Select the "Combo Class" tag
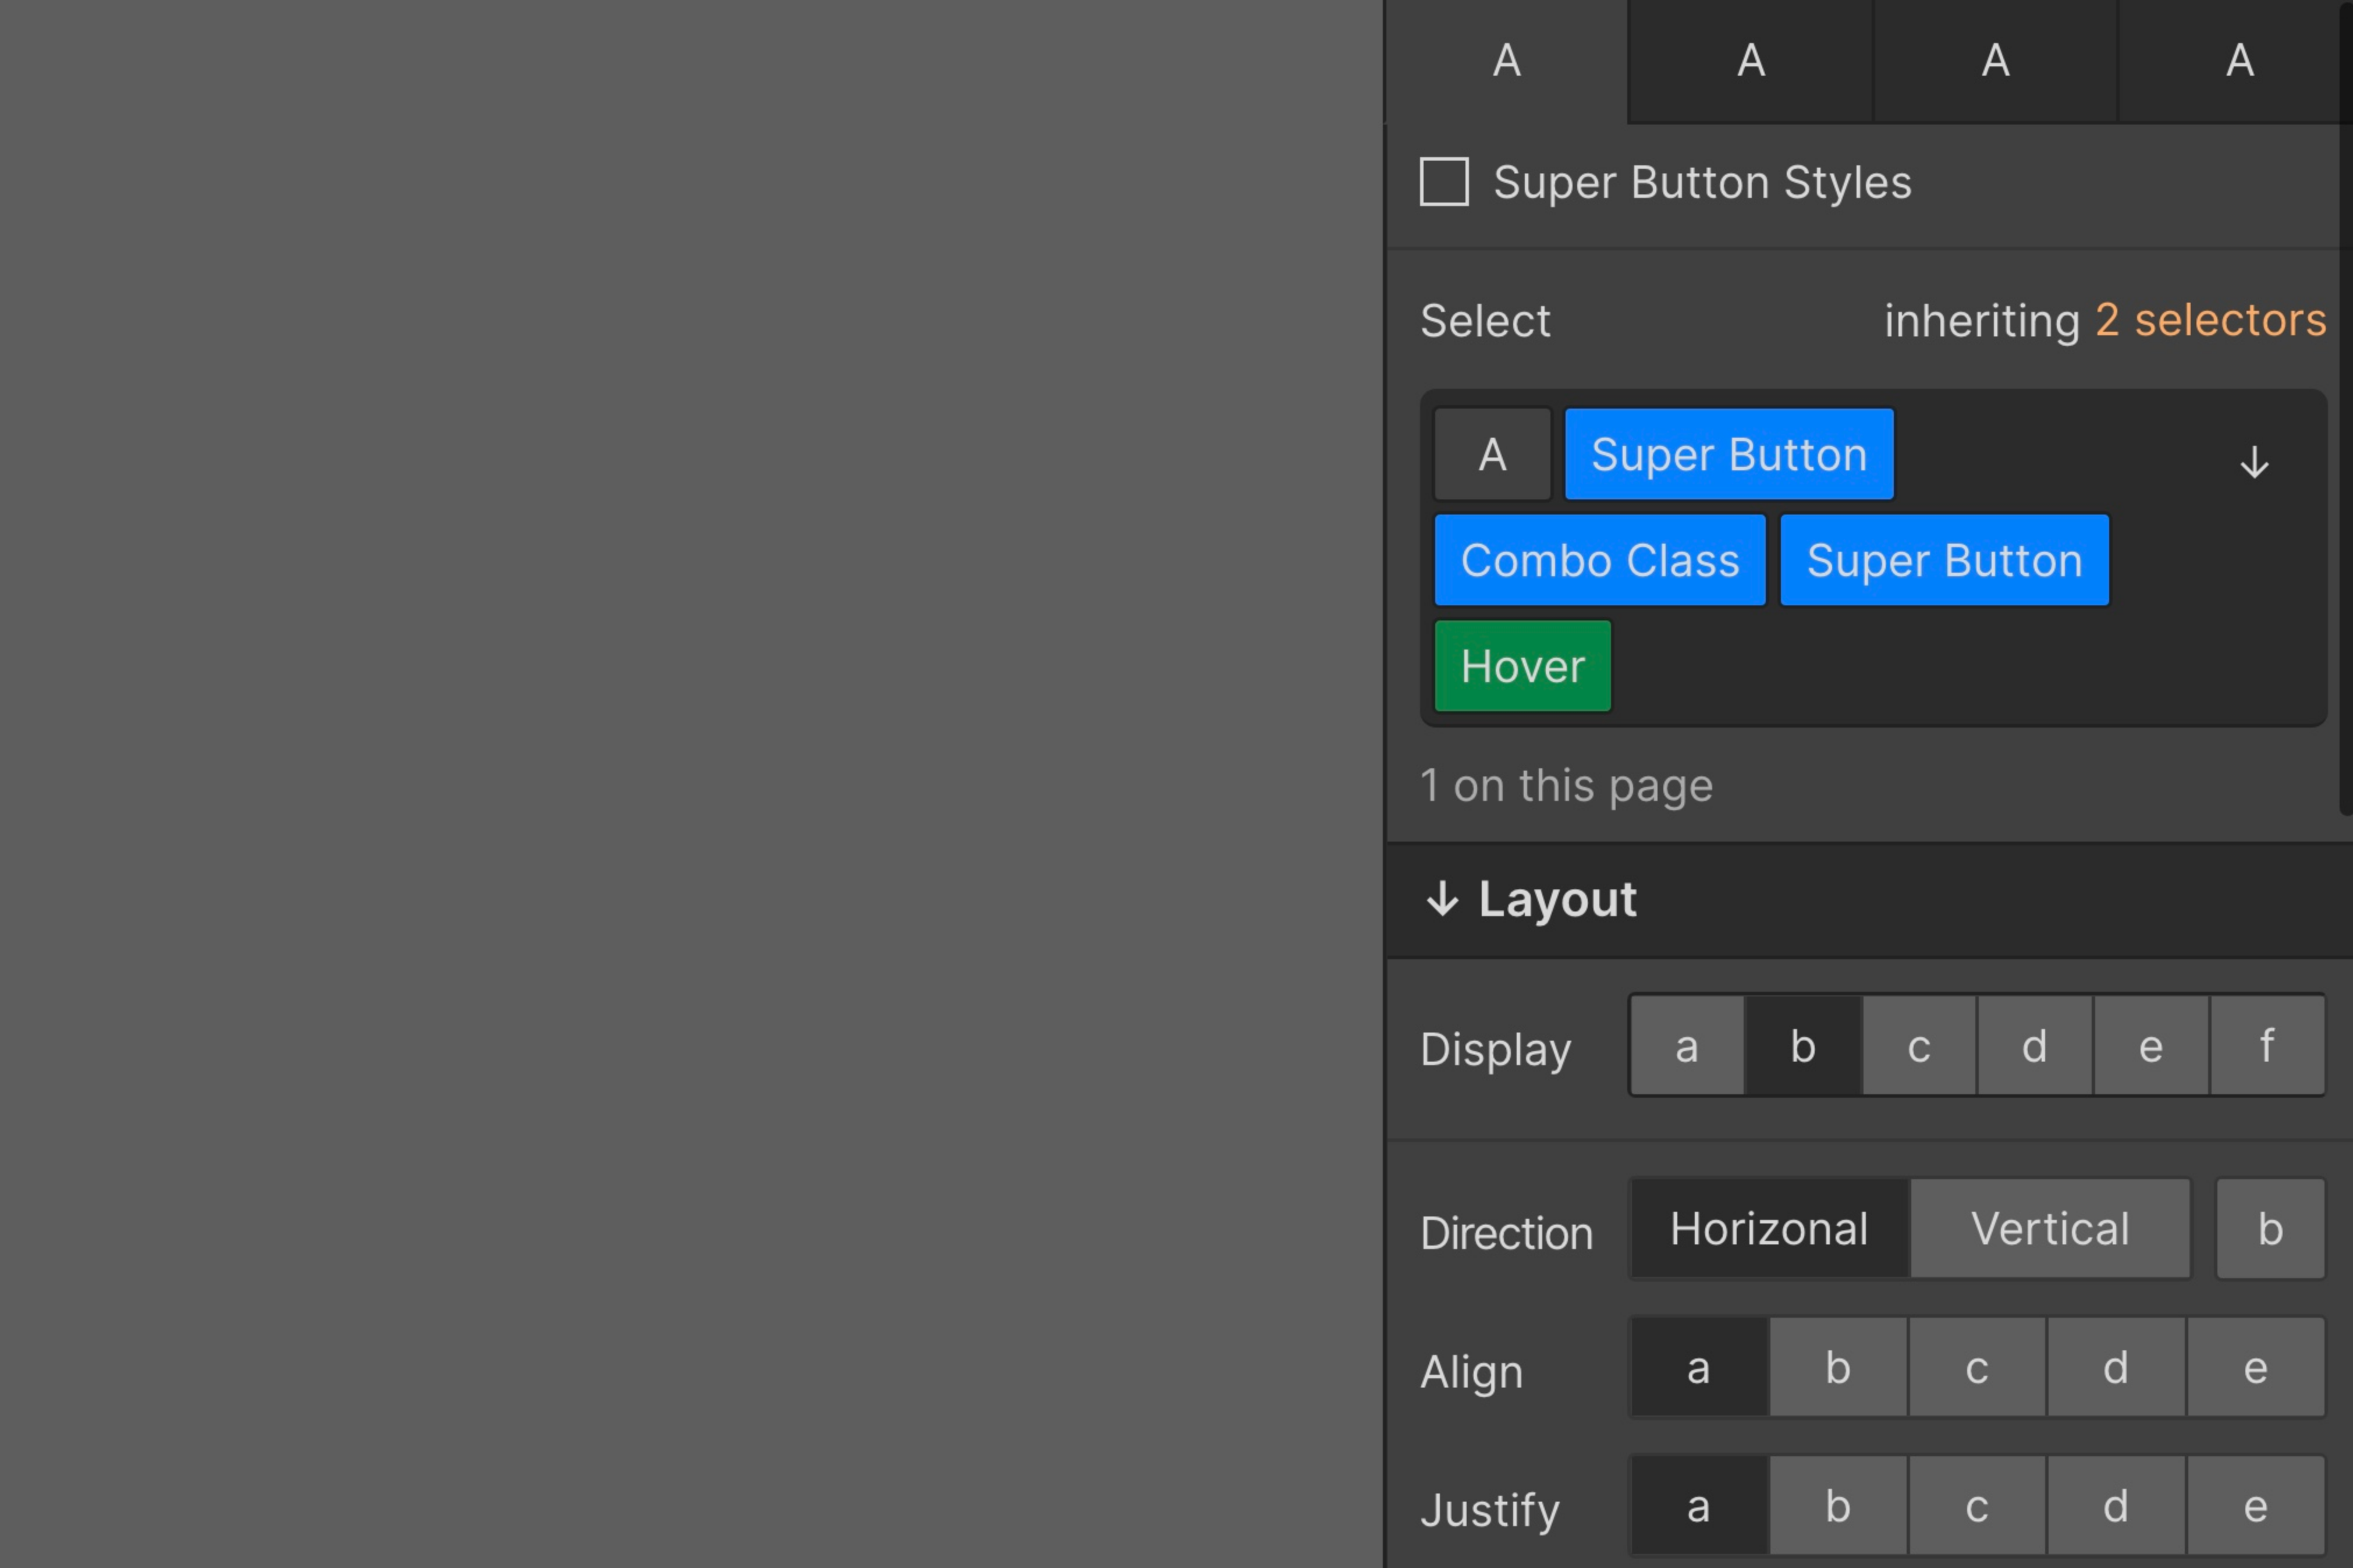 [1600, 560]
